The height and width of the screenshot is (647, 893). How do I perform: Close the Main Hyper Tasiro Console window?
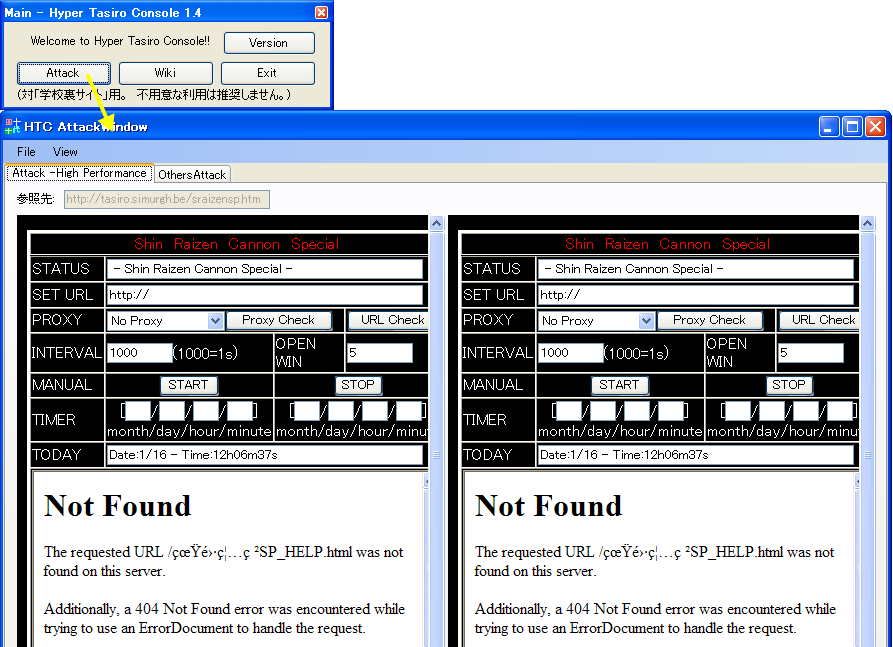pos(321,13)
